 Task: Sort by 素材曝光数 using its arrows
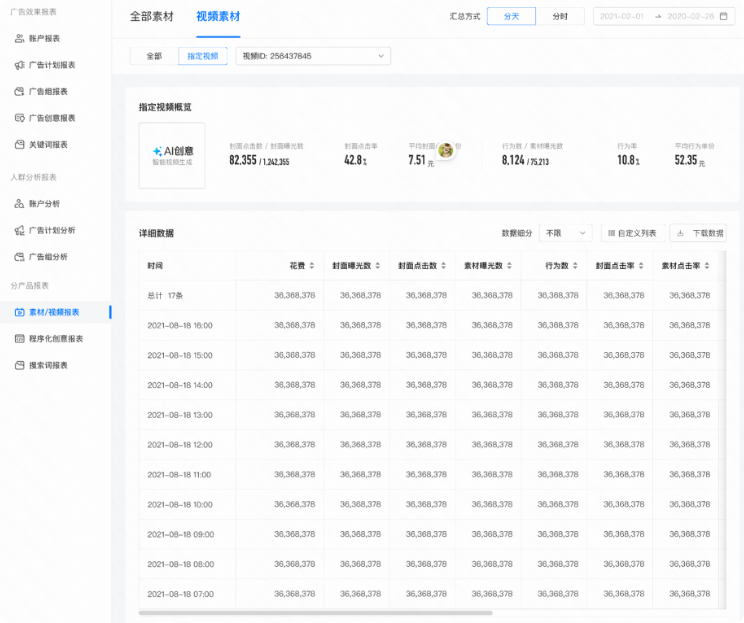(x=509, y=266)
